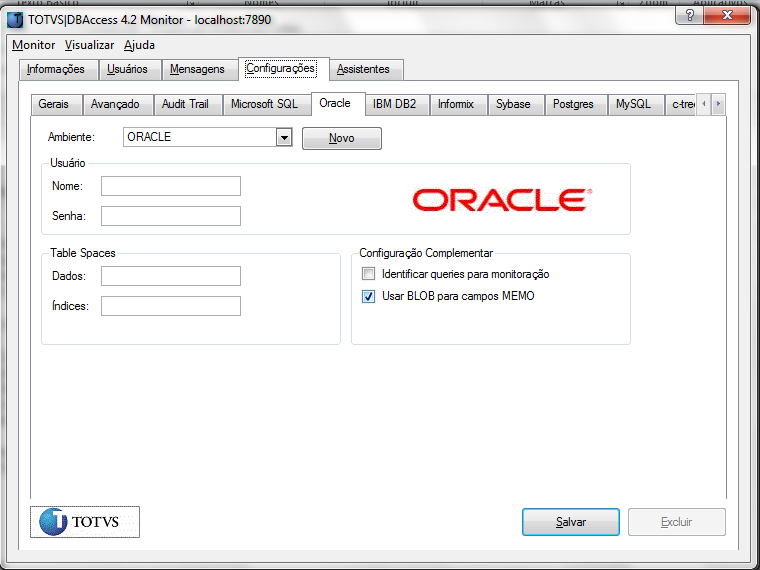Image resolution: width=760 pixels, height=570 pixels.
Task: Open the MySQL tab
Action: tap(635, 104)
